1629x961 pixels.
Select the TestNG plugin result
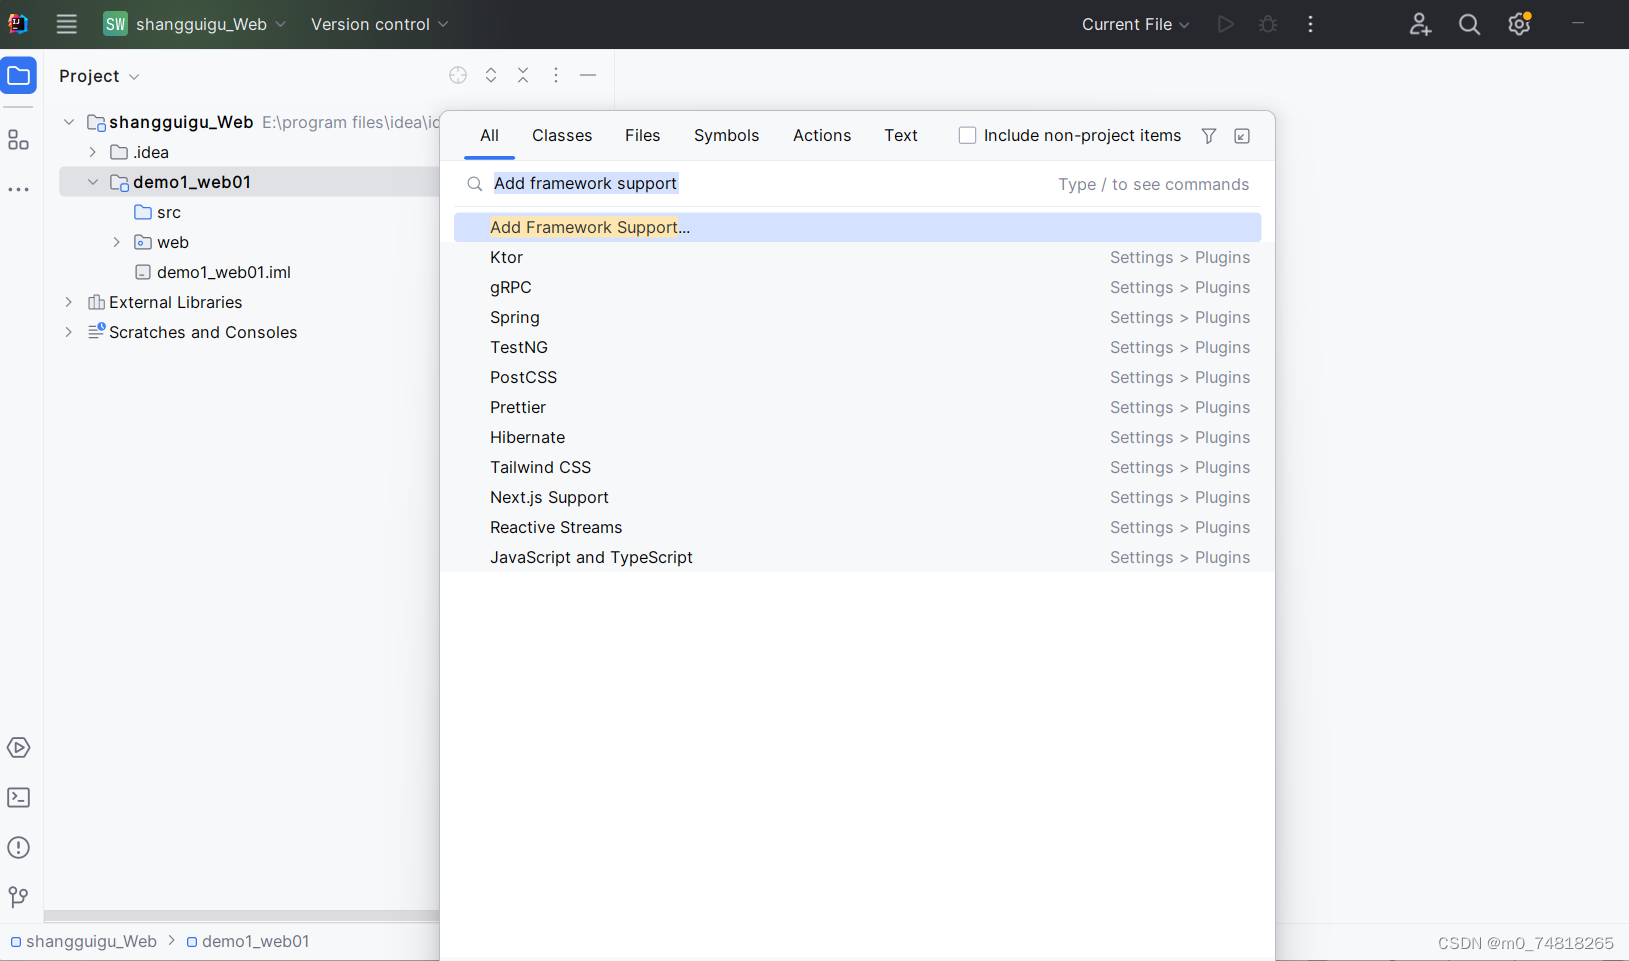point(857,347)
